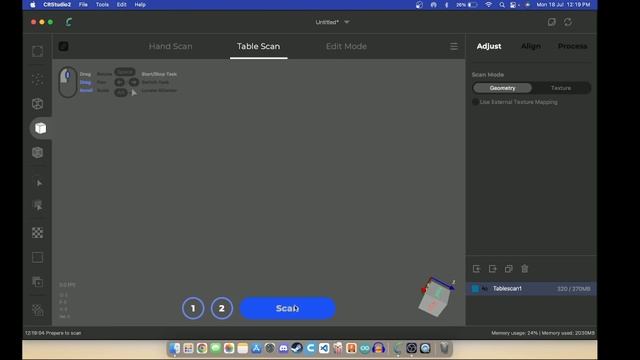The image size is (640, 360).
Task: Open the CRStudio2 application menu
Action: (x=57, y=4)
